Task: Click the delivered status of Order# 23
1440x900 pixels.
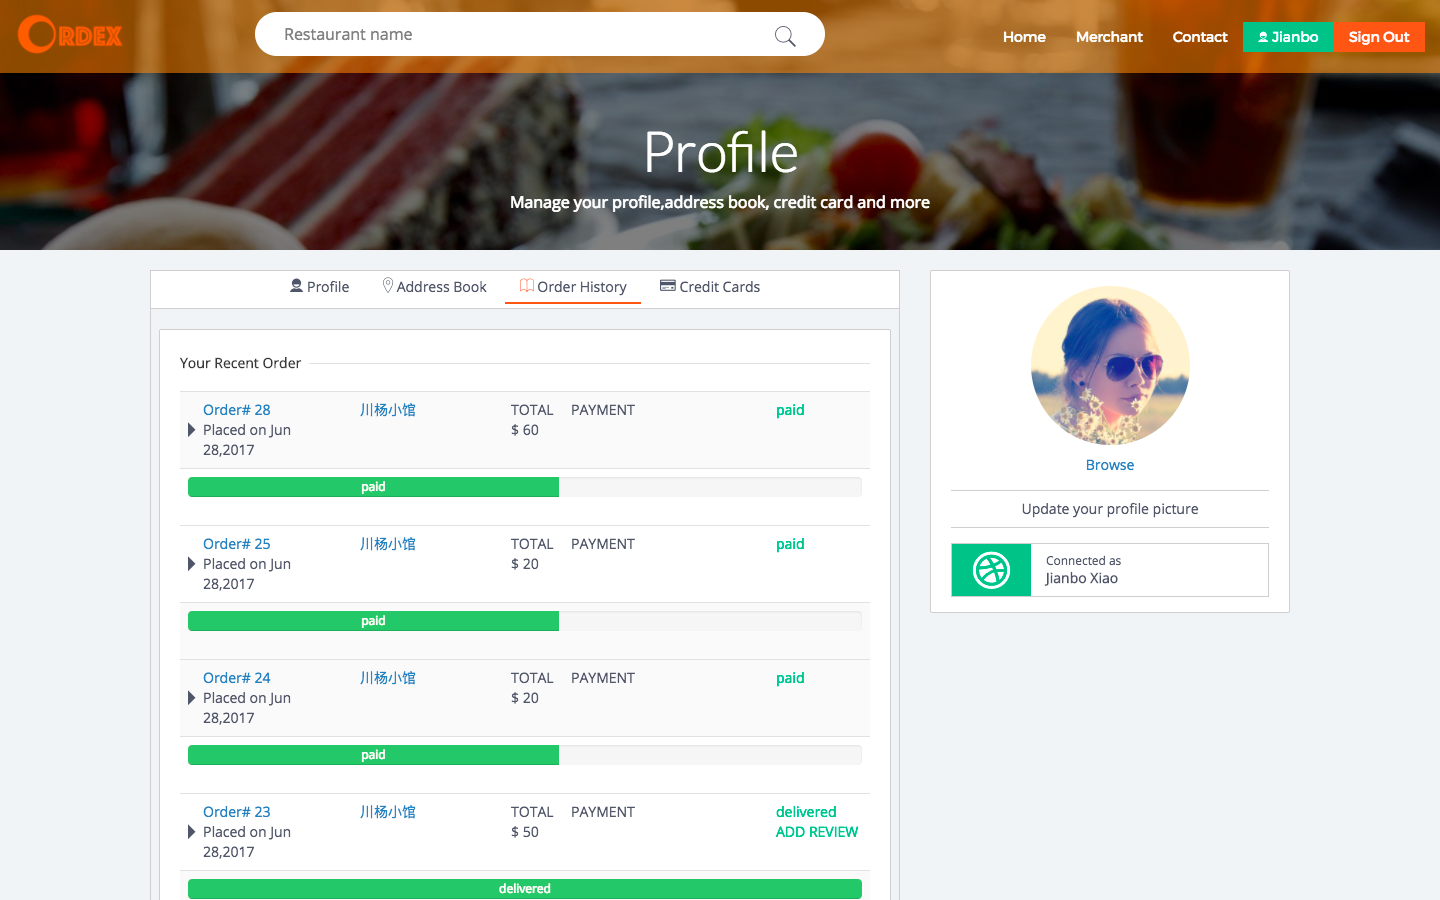Action: pos(806,812)
